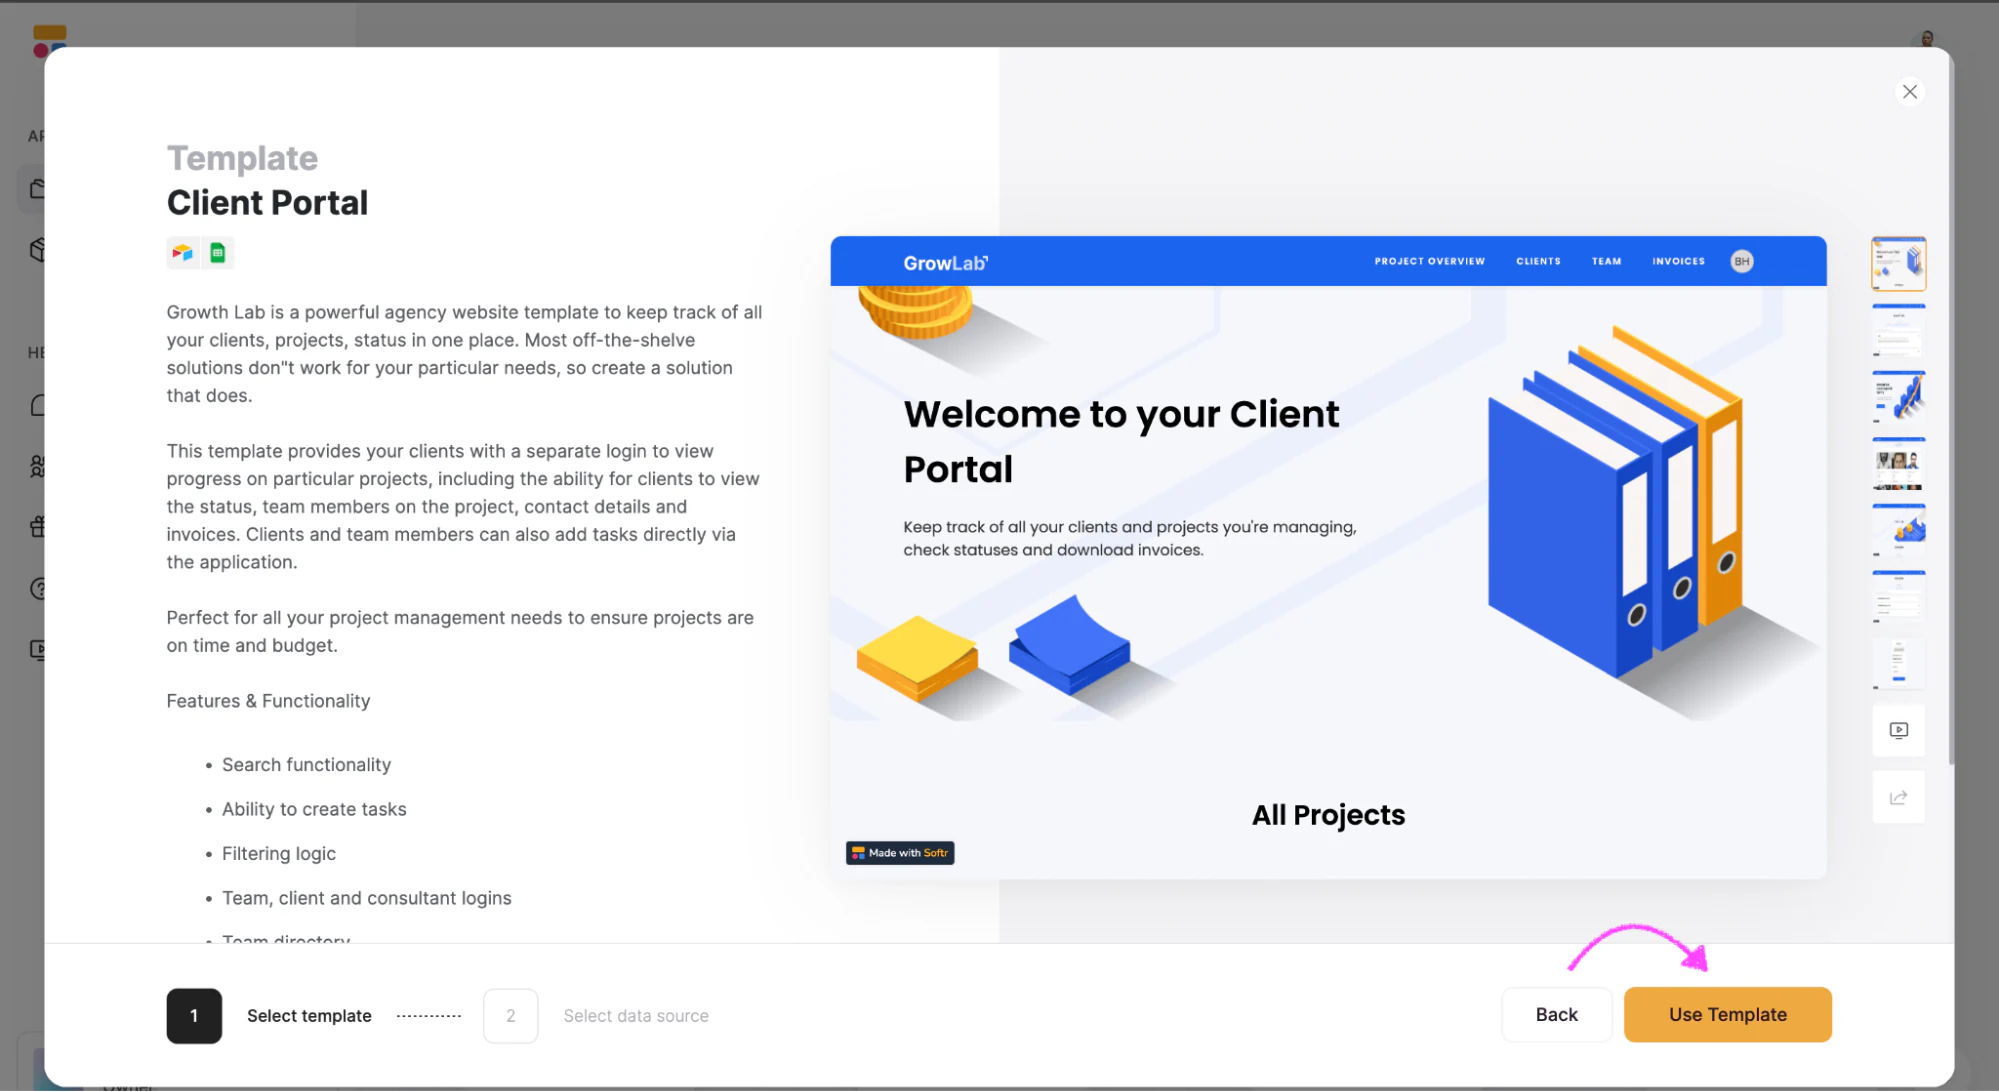Viewport: 1999px width, 1092px height.
Task: Click step 1 number box
Action: pos(194,1016)
